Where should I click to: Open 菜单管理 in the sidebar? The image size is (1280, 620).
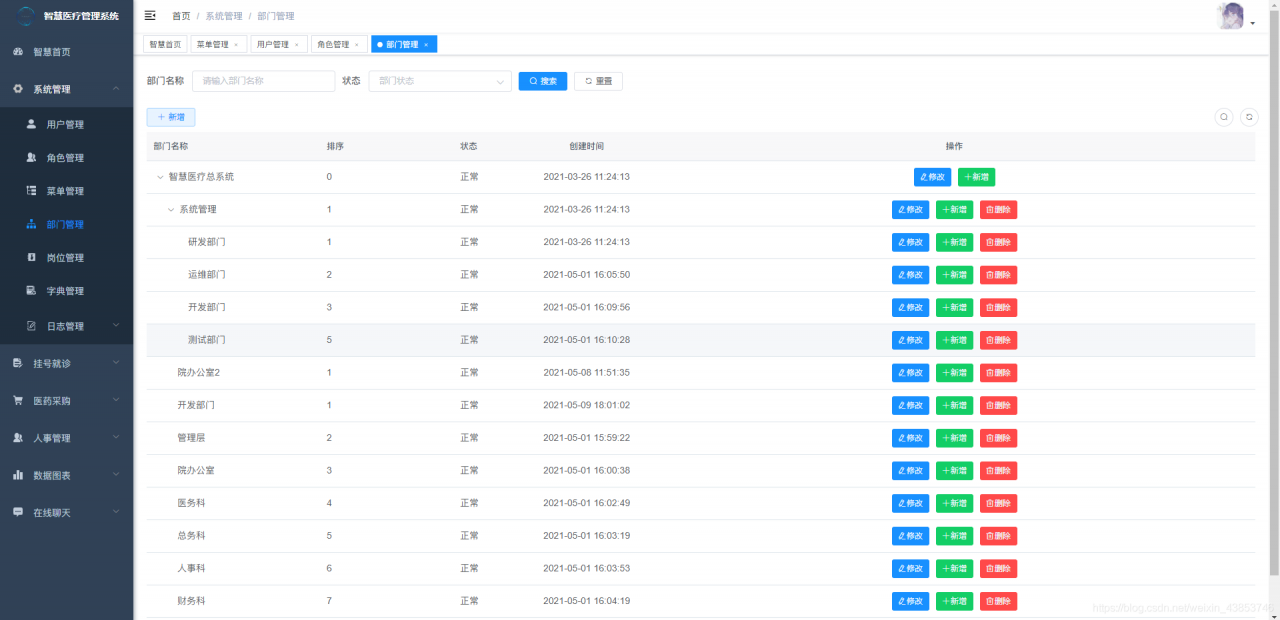pyautogui.click(x=66, y=191)
